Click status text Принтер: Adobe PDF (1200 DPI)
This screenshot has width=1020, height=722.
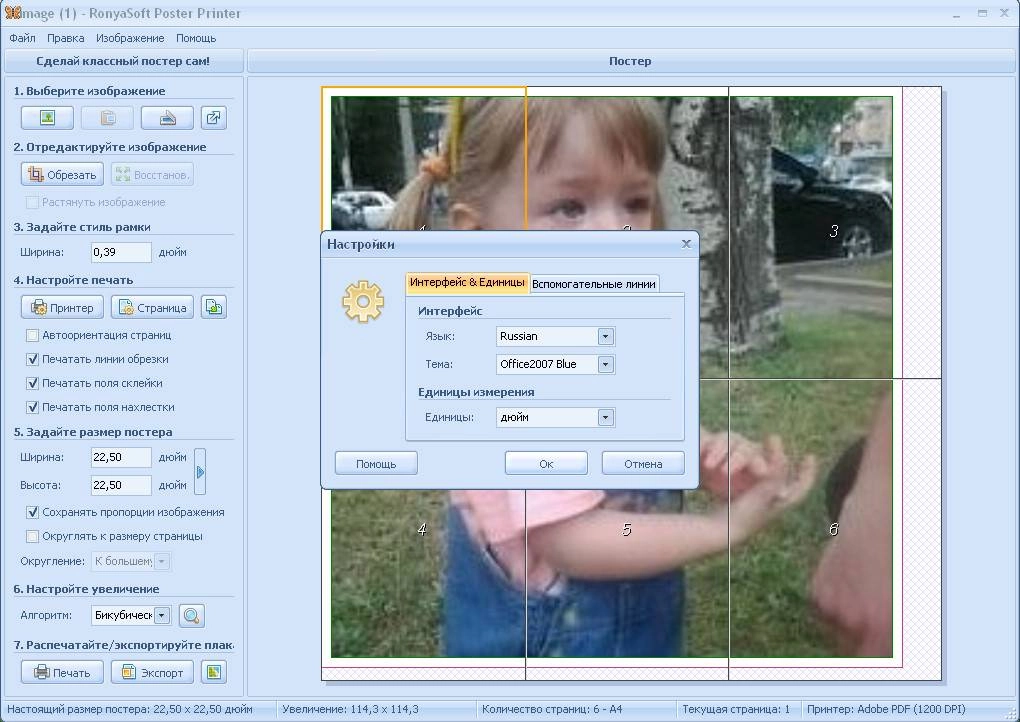[886, 710]
